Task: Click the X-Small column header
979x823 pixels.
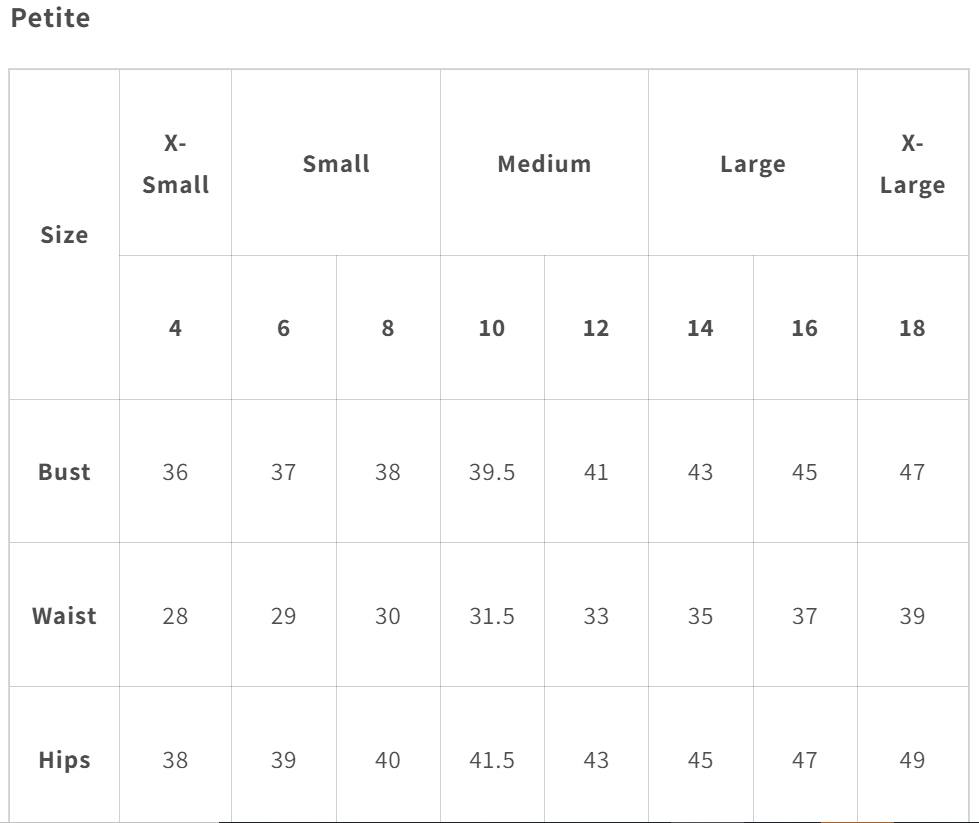Action: click(175, 164)
